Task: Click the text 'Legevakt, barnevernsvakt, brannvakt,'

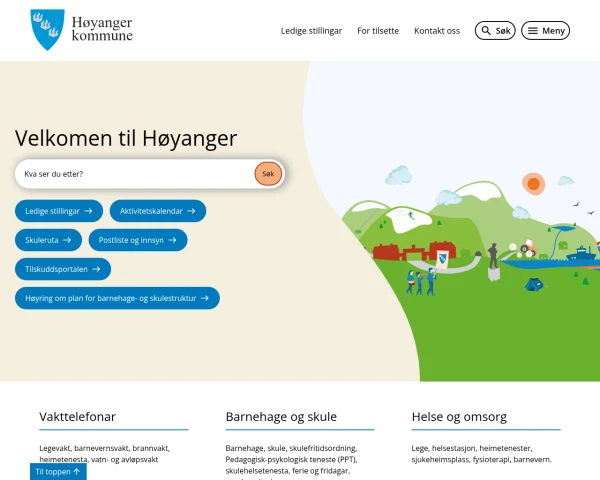Action: (x=104, y=448)
